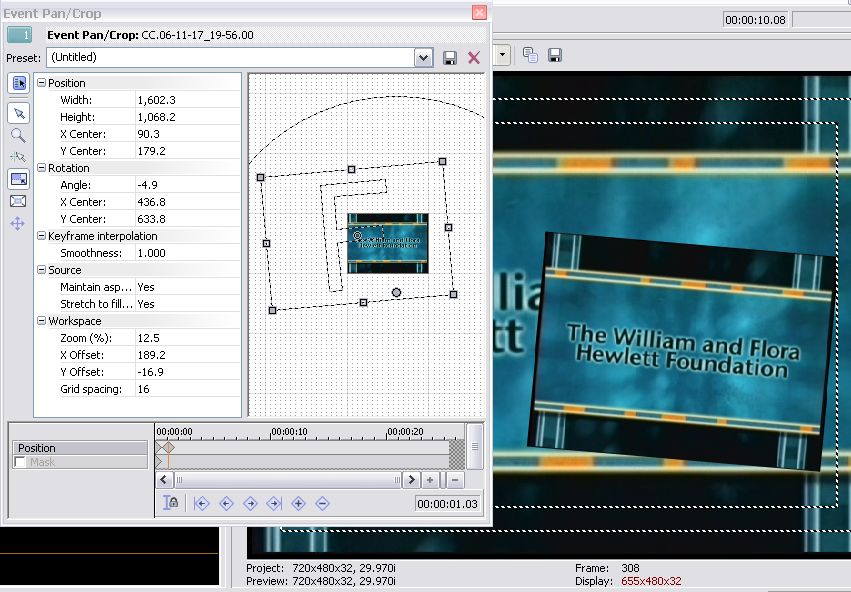Open preview quality dropdown arrow
The height and width of the screenshot is (592, 851).
503,55
